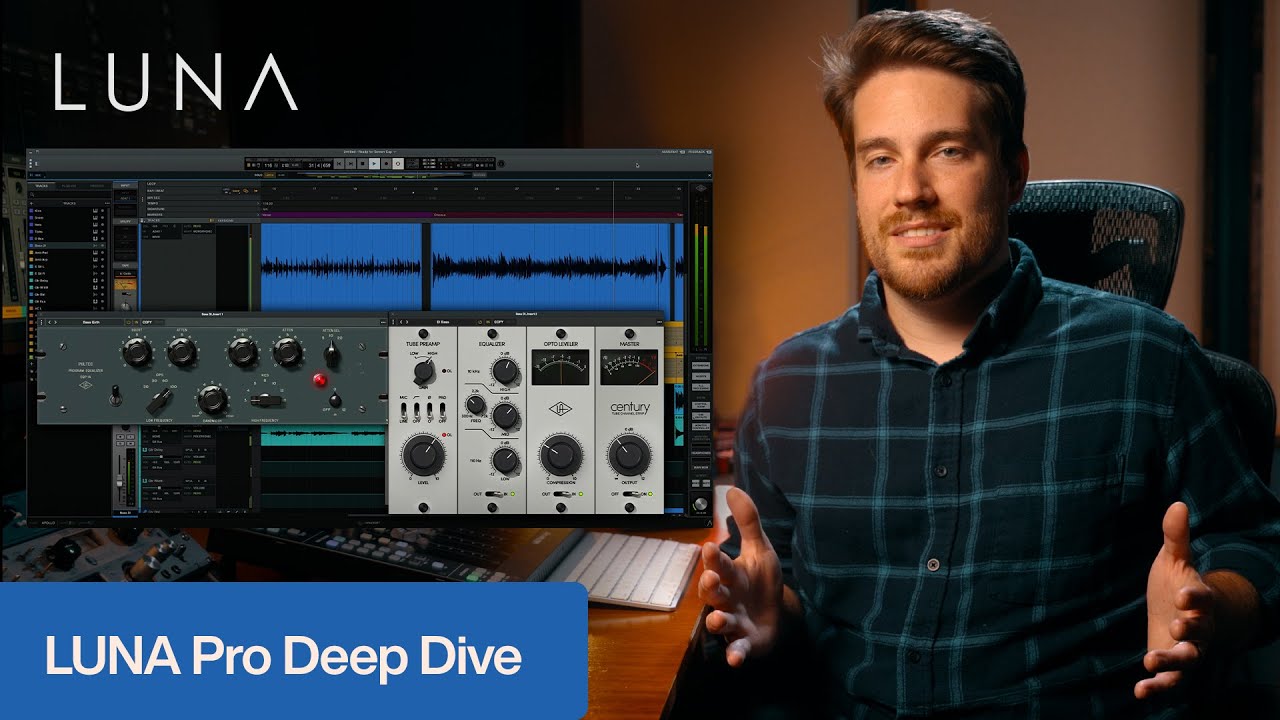The image size is (1280, 720).
Task: Click the Stop button in LUNA transport
Action: point(362,163)
